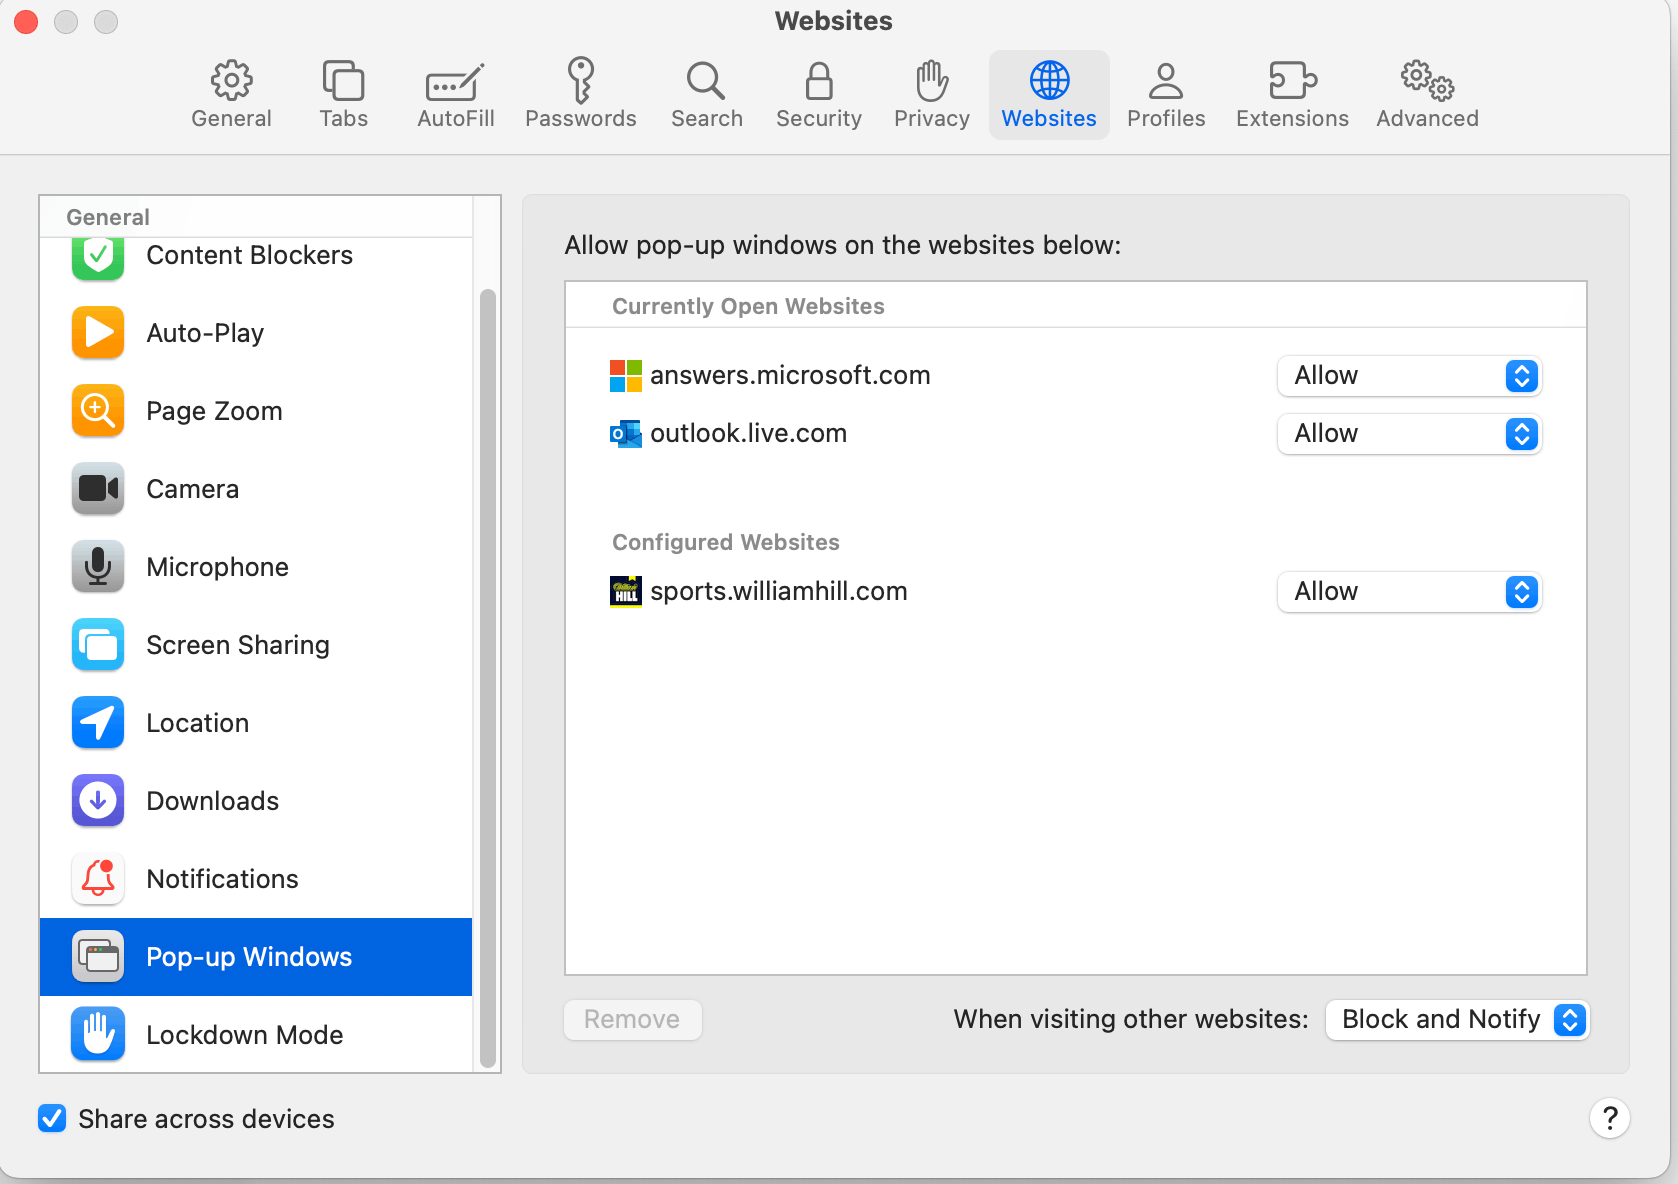The height and width of the screenshot is (1184, 1678).
Task: Open the help question mark button
Action: tap(1609, 1118)
